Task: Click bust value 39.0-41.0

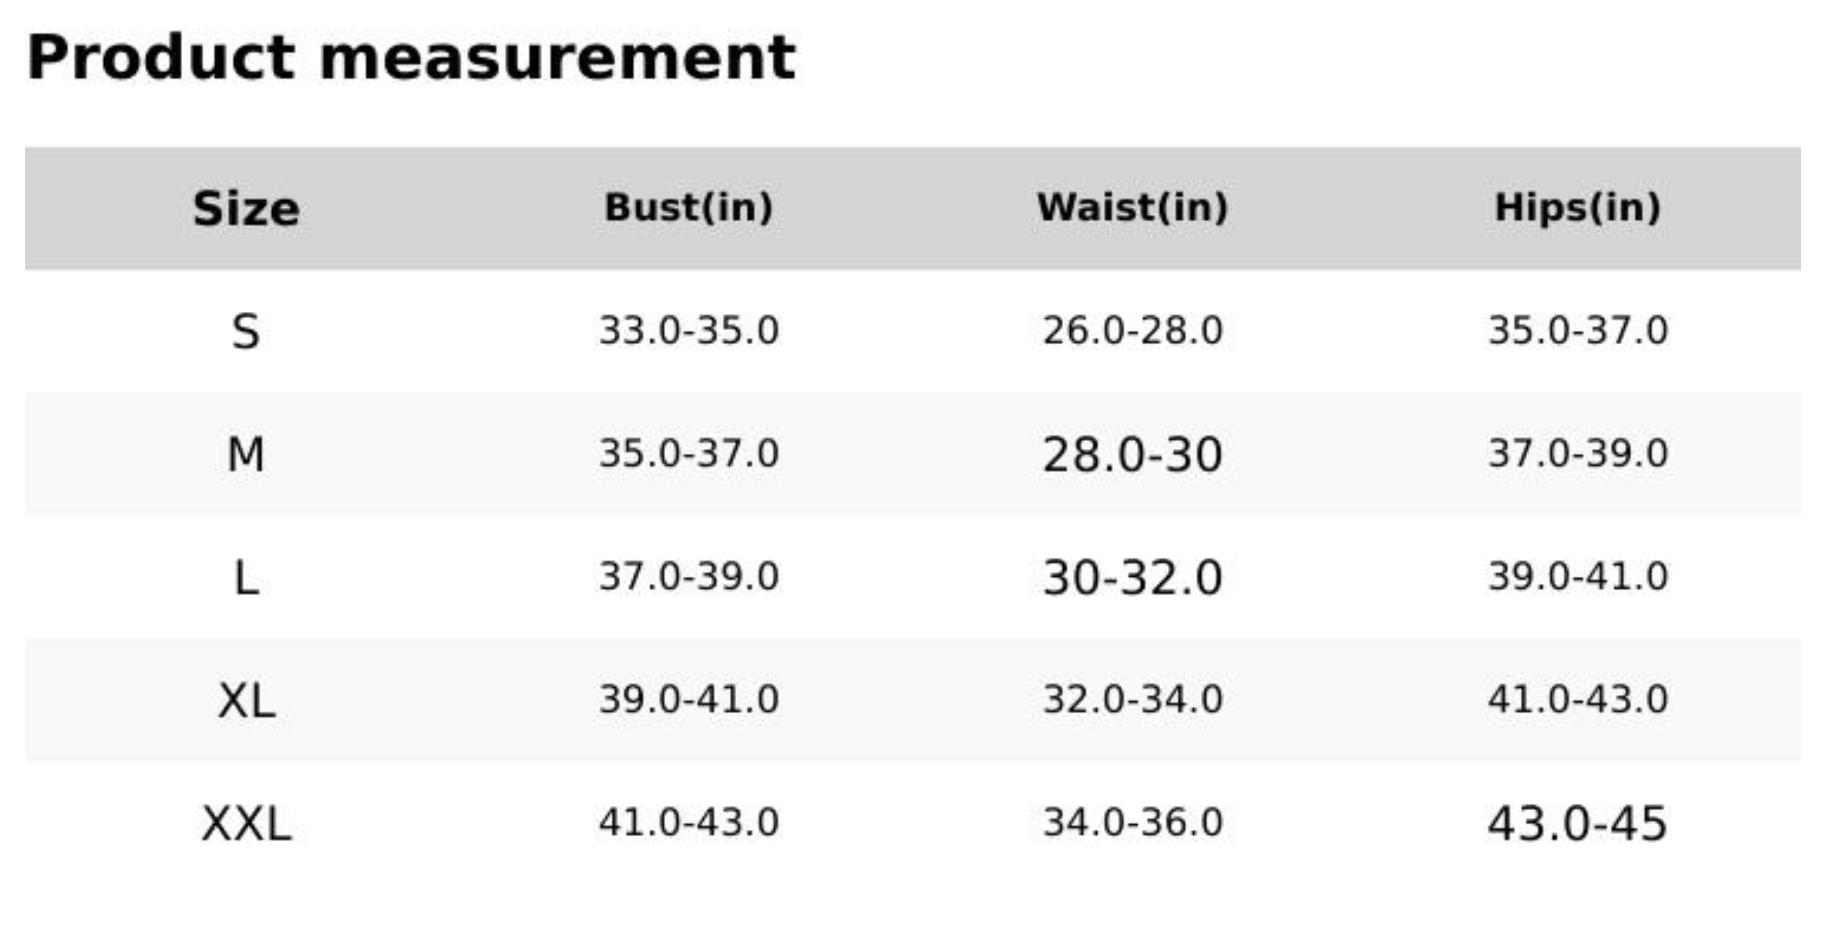Action: (x=688, y=699)
